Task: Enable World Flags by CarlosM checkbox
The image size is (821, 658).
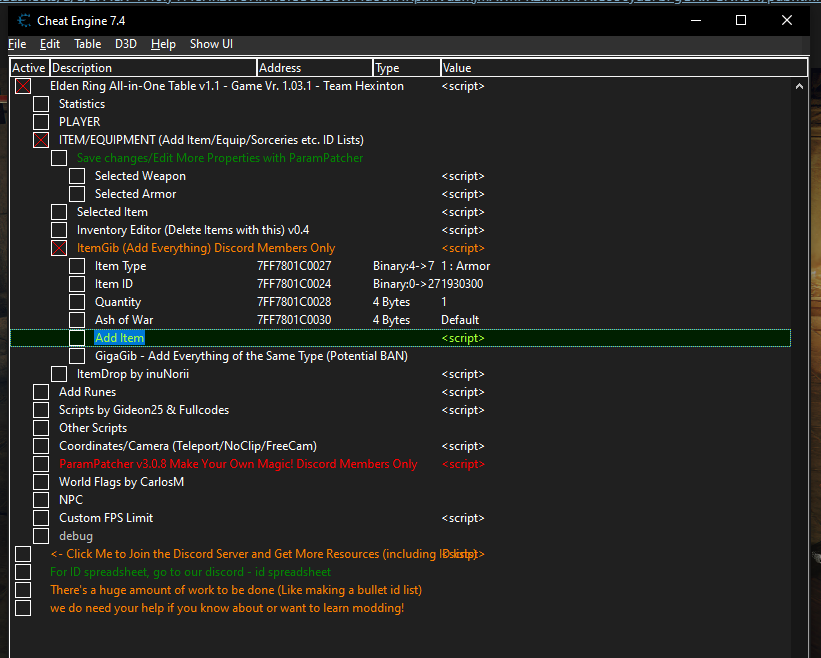Action: point(41,482)
